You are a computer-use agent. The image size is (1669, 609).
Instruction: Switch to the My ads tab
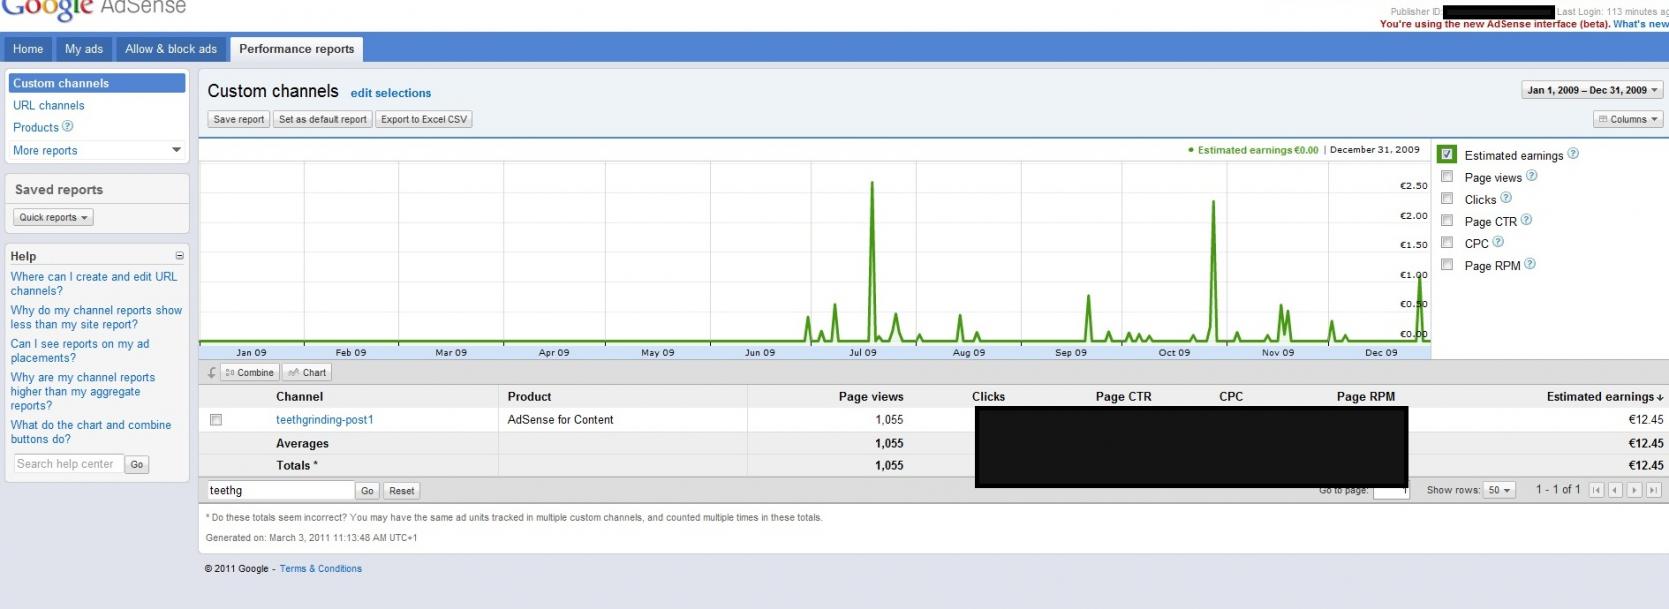click(x=84, y=49)
